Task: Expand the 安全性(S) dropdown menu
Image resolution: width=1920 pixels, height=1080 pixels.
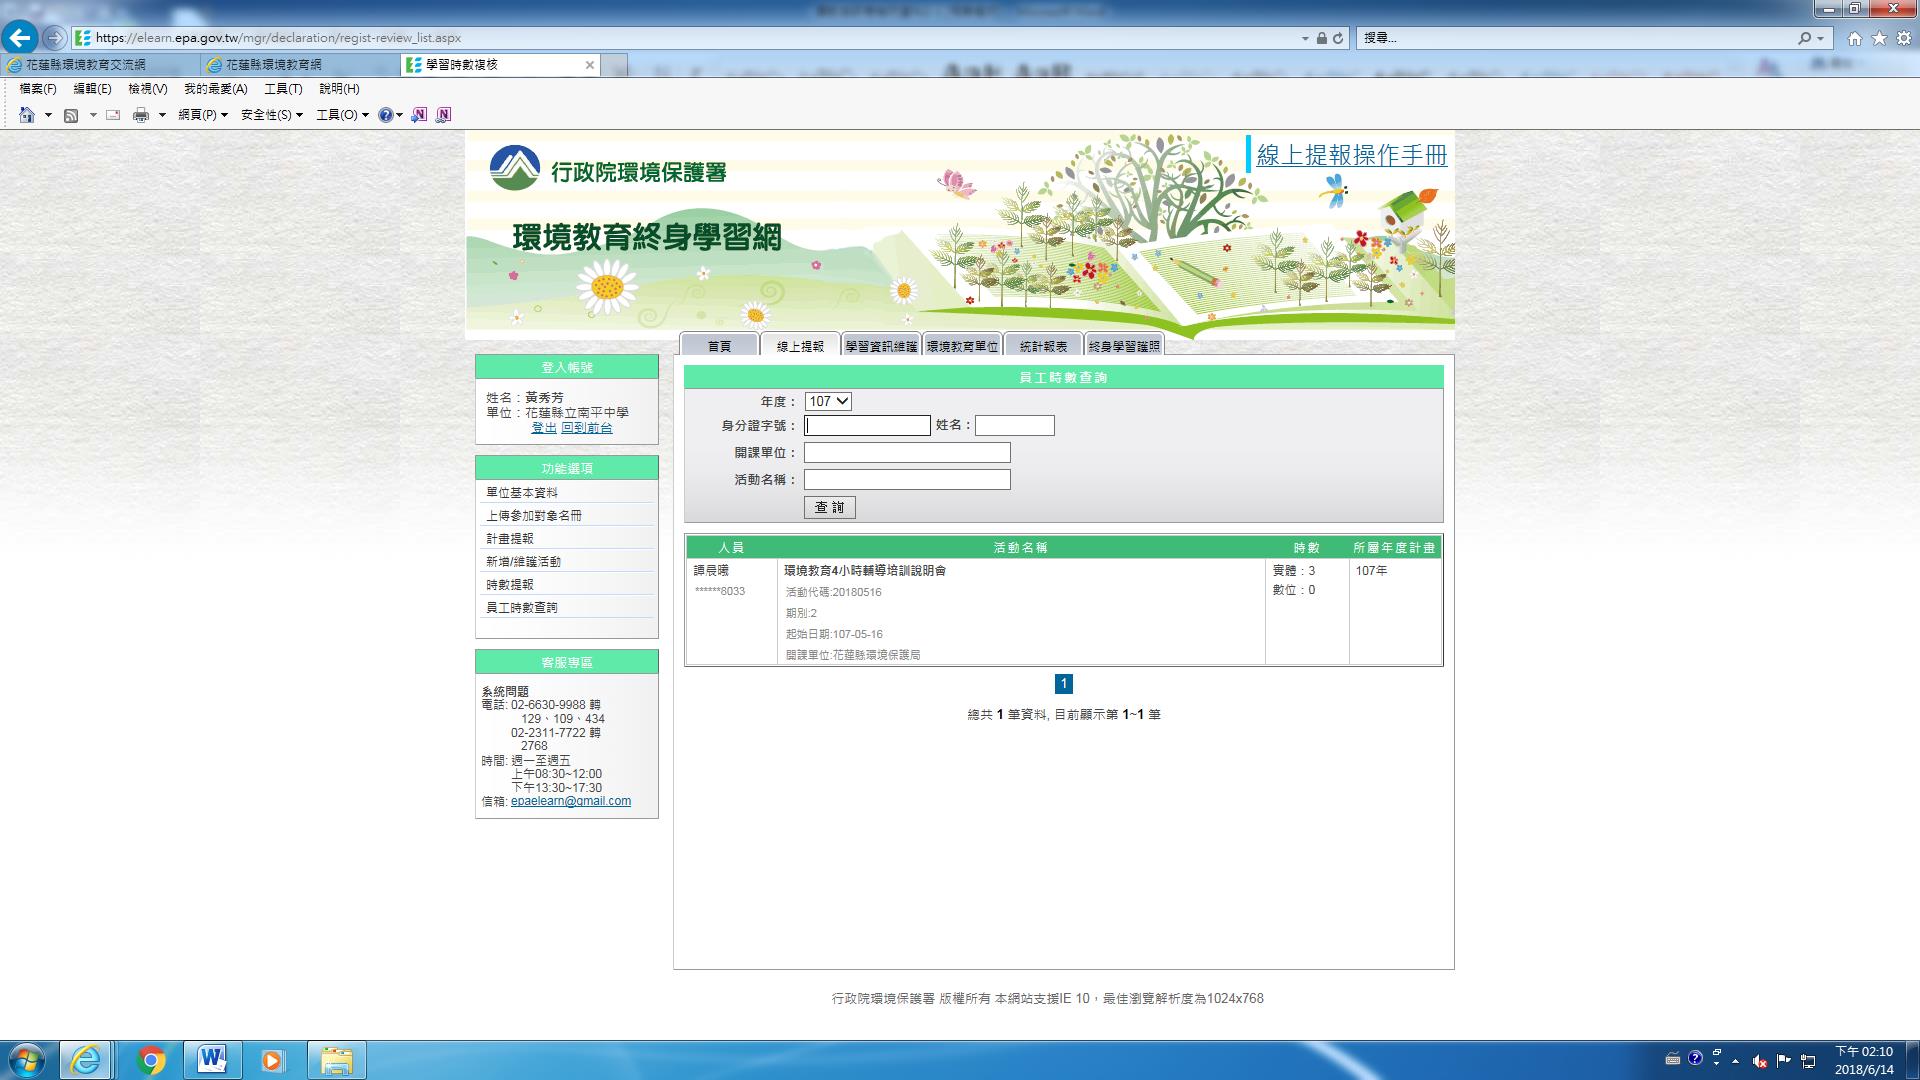Action: tap(271, 115)
